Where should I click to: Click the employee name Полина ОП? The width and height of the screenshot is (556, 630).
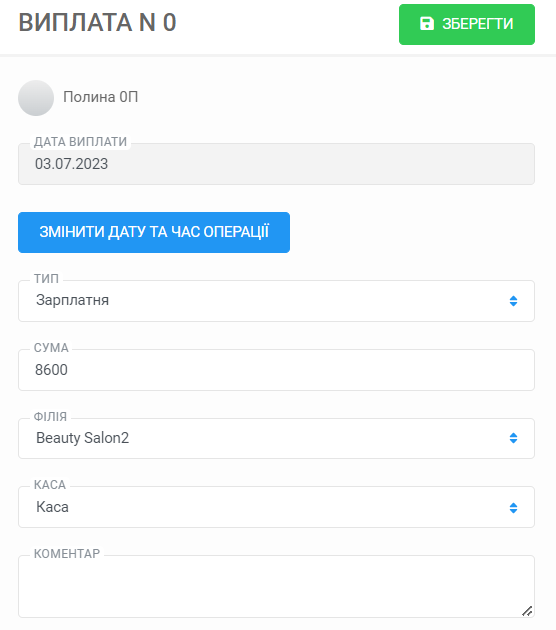point(100,97)
